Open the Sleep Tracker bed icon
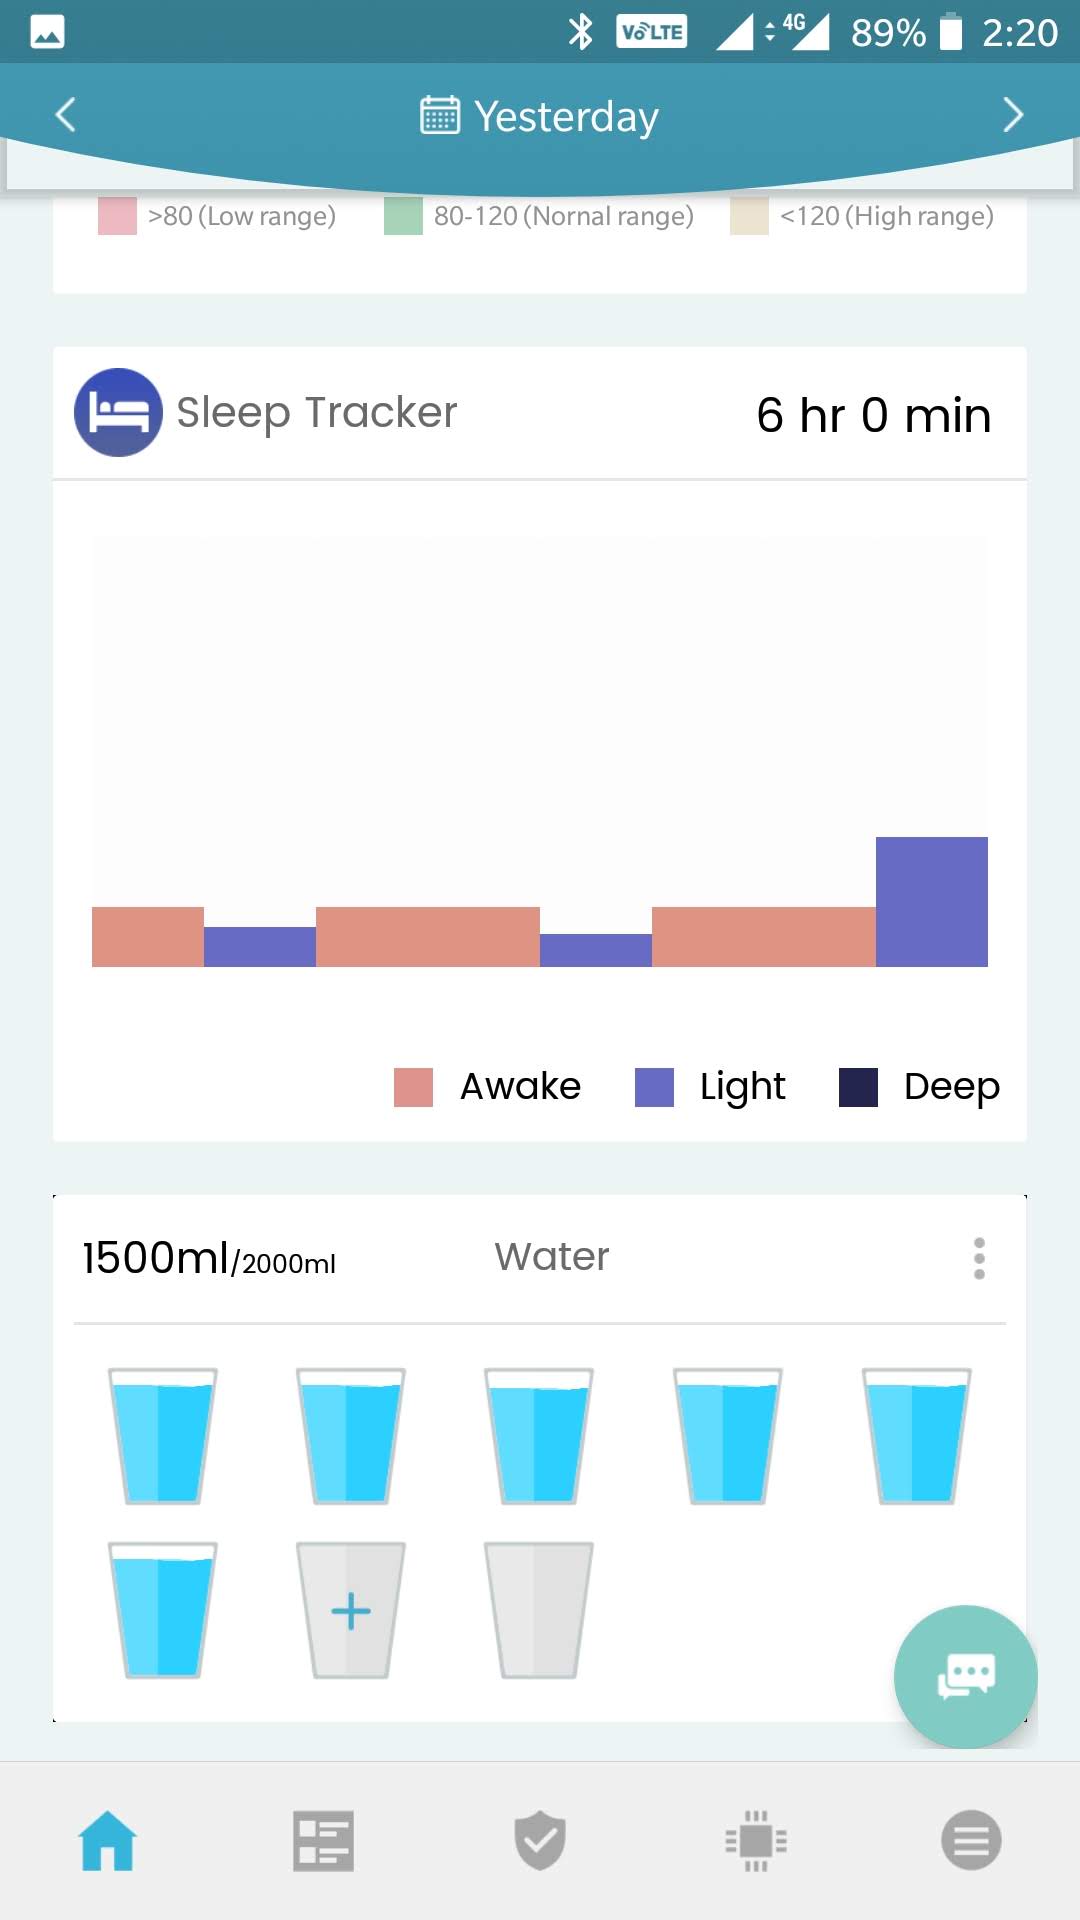The width and height of the screenshot is (1080, 1920). [118, 412]
